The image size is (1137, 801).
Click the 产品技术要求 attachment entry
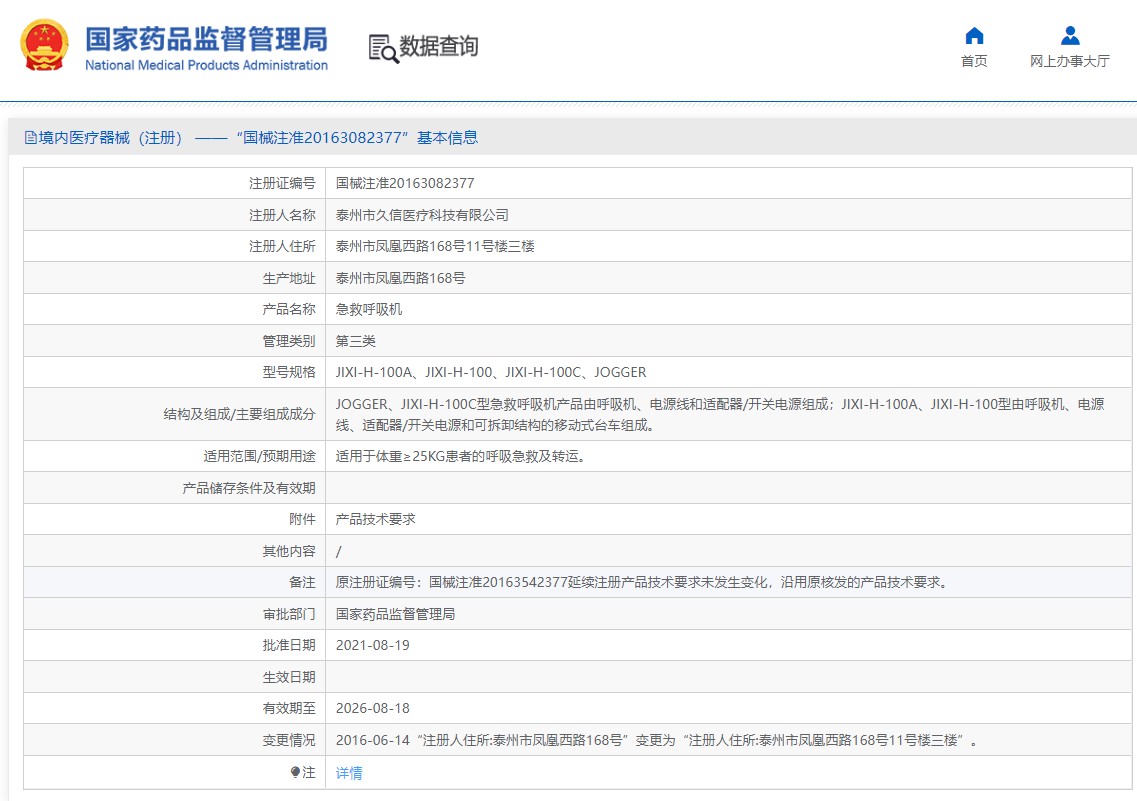point(375,519)
